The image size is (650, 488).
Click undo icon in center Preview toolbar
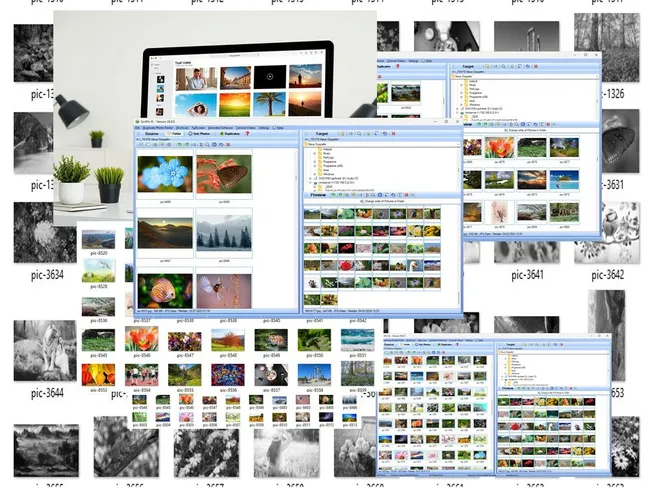pos(393,195)
